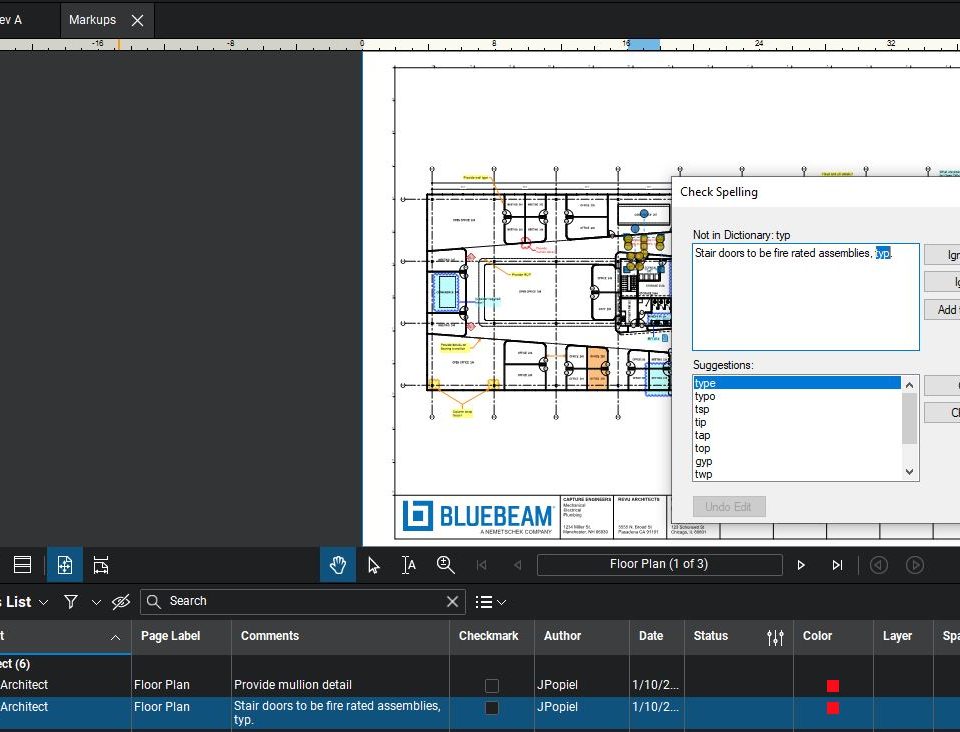
Task: Click inside the Not in Dictionary text box
Action: tap(806, 297)
